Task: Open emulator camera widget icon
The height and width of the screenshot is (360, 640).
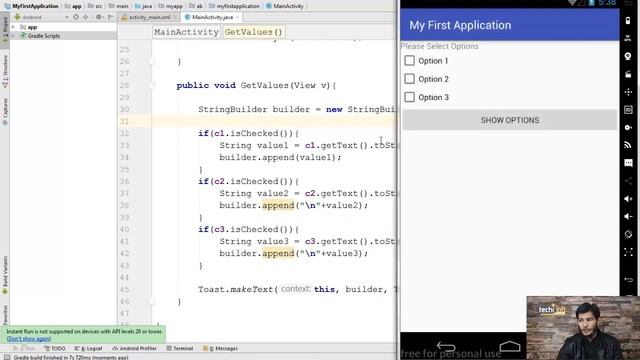Action: click(x=628, y=56)
